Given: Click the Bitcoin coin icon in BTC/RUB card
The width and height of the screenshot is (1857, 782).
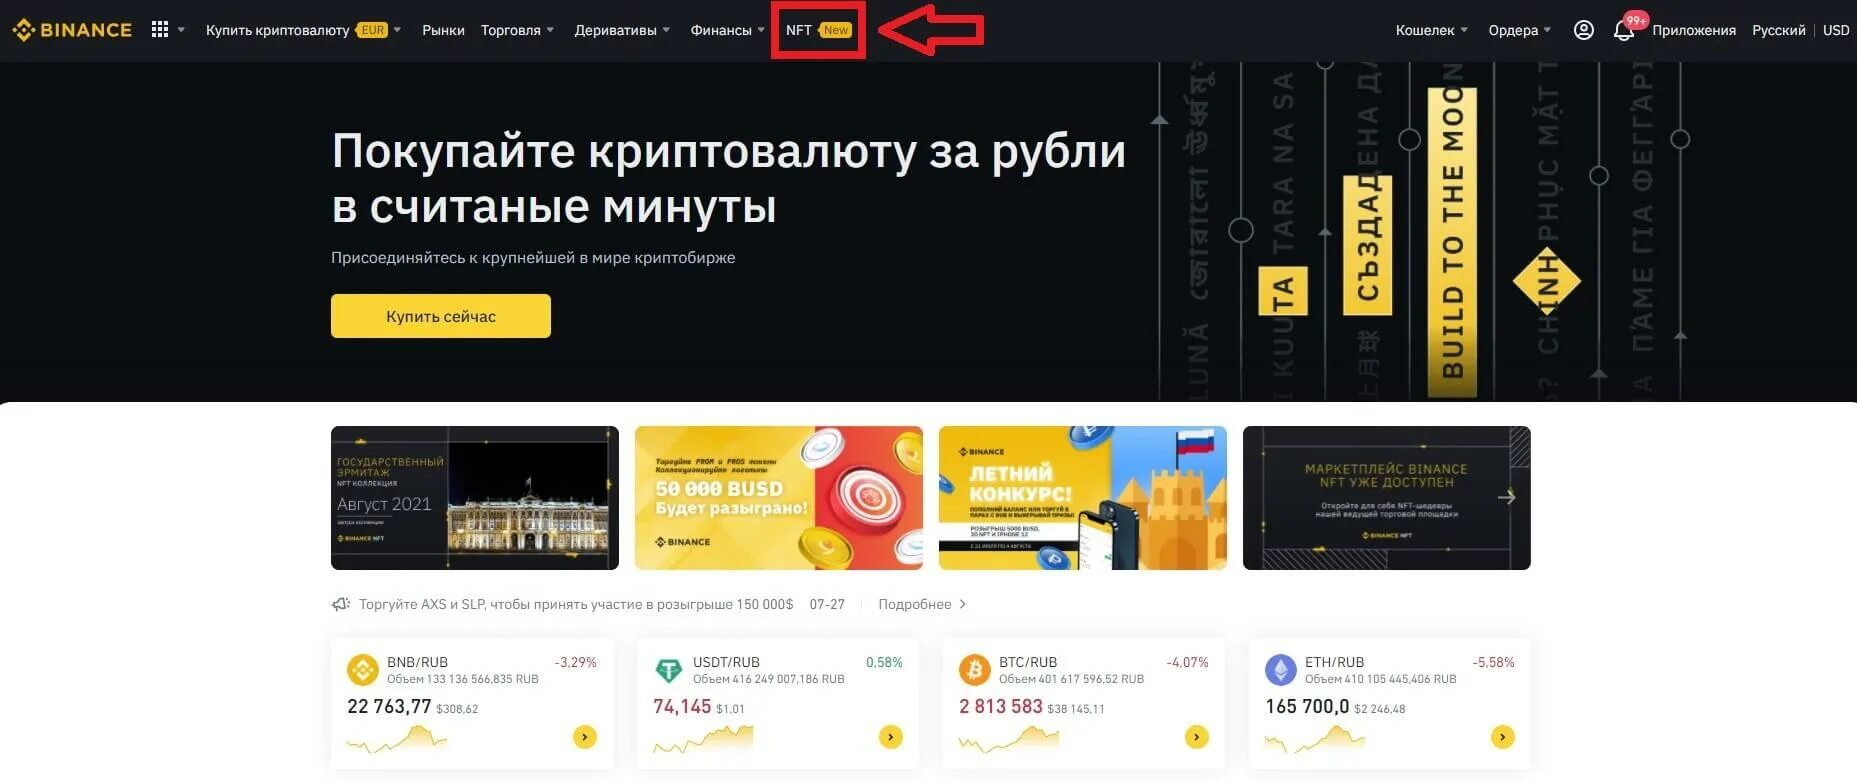Looking at the screenshot, I should [974, 669].
